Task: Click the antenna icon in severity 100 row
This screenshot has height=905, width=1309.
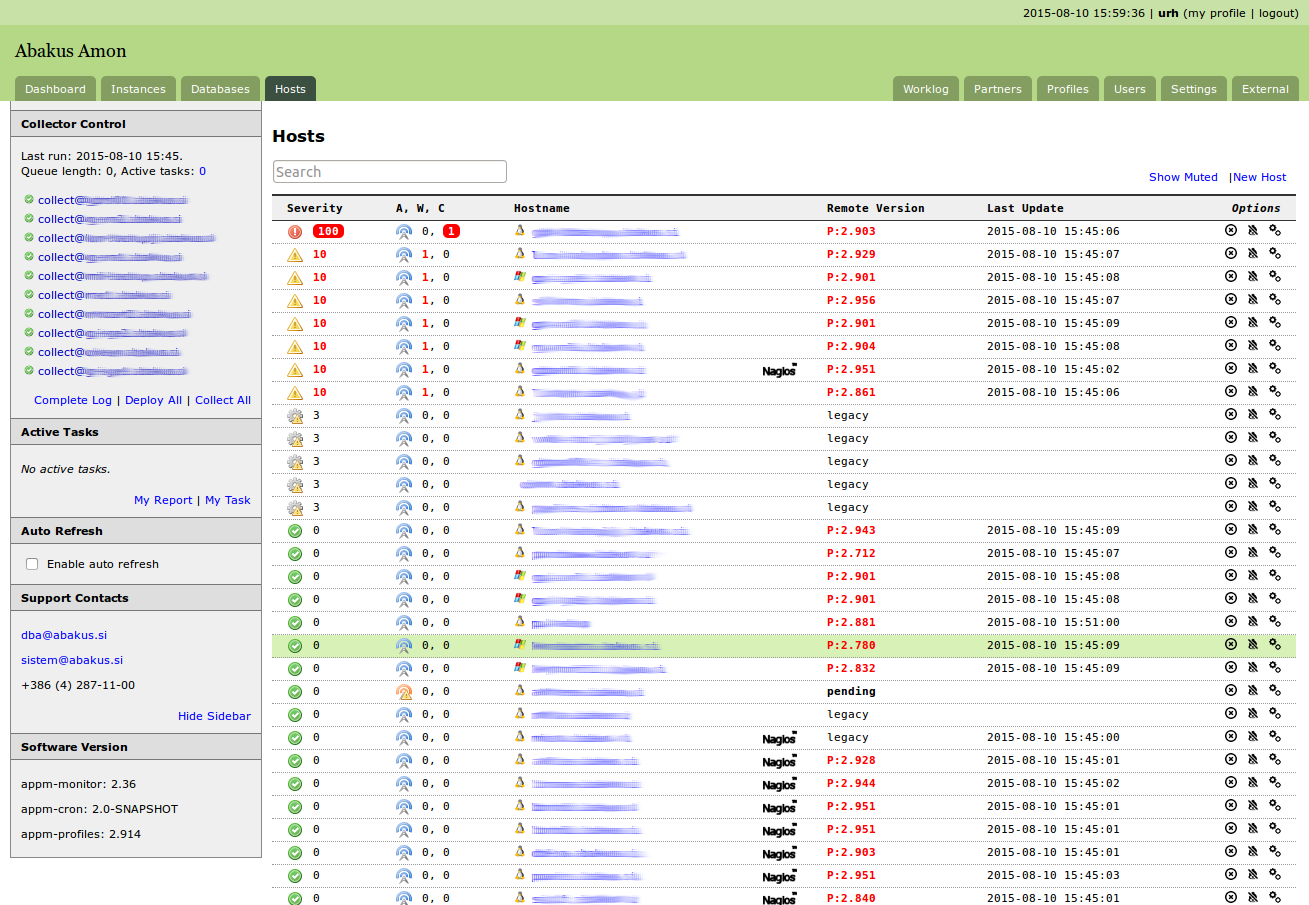Action: pyautogui.click(x=404, y=232)
